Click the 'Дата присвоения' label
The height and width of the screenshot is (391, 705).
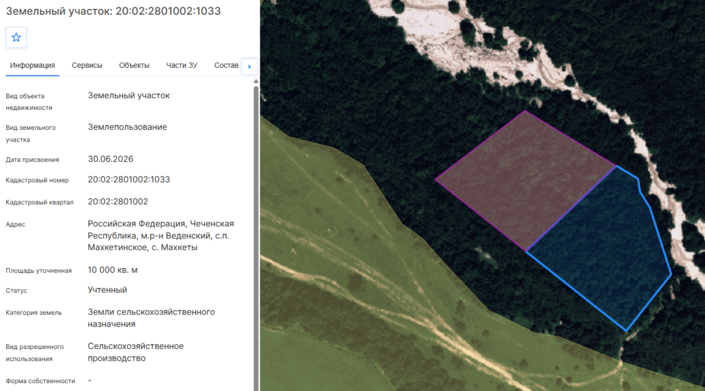click(x=32, y=160)
